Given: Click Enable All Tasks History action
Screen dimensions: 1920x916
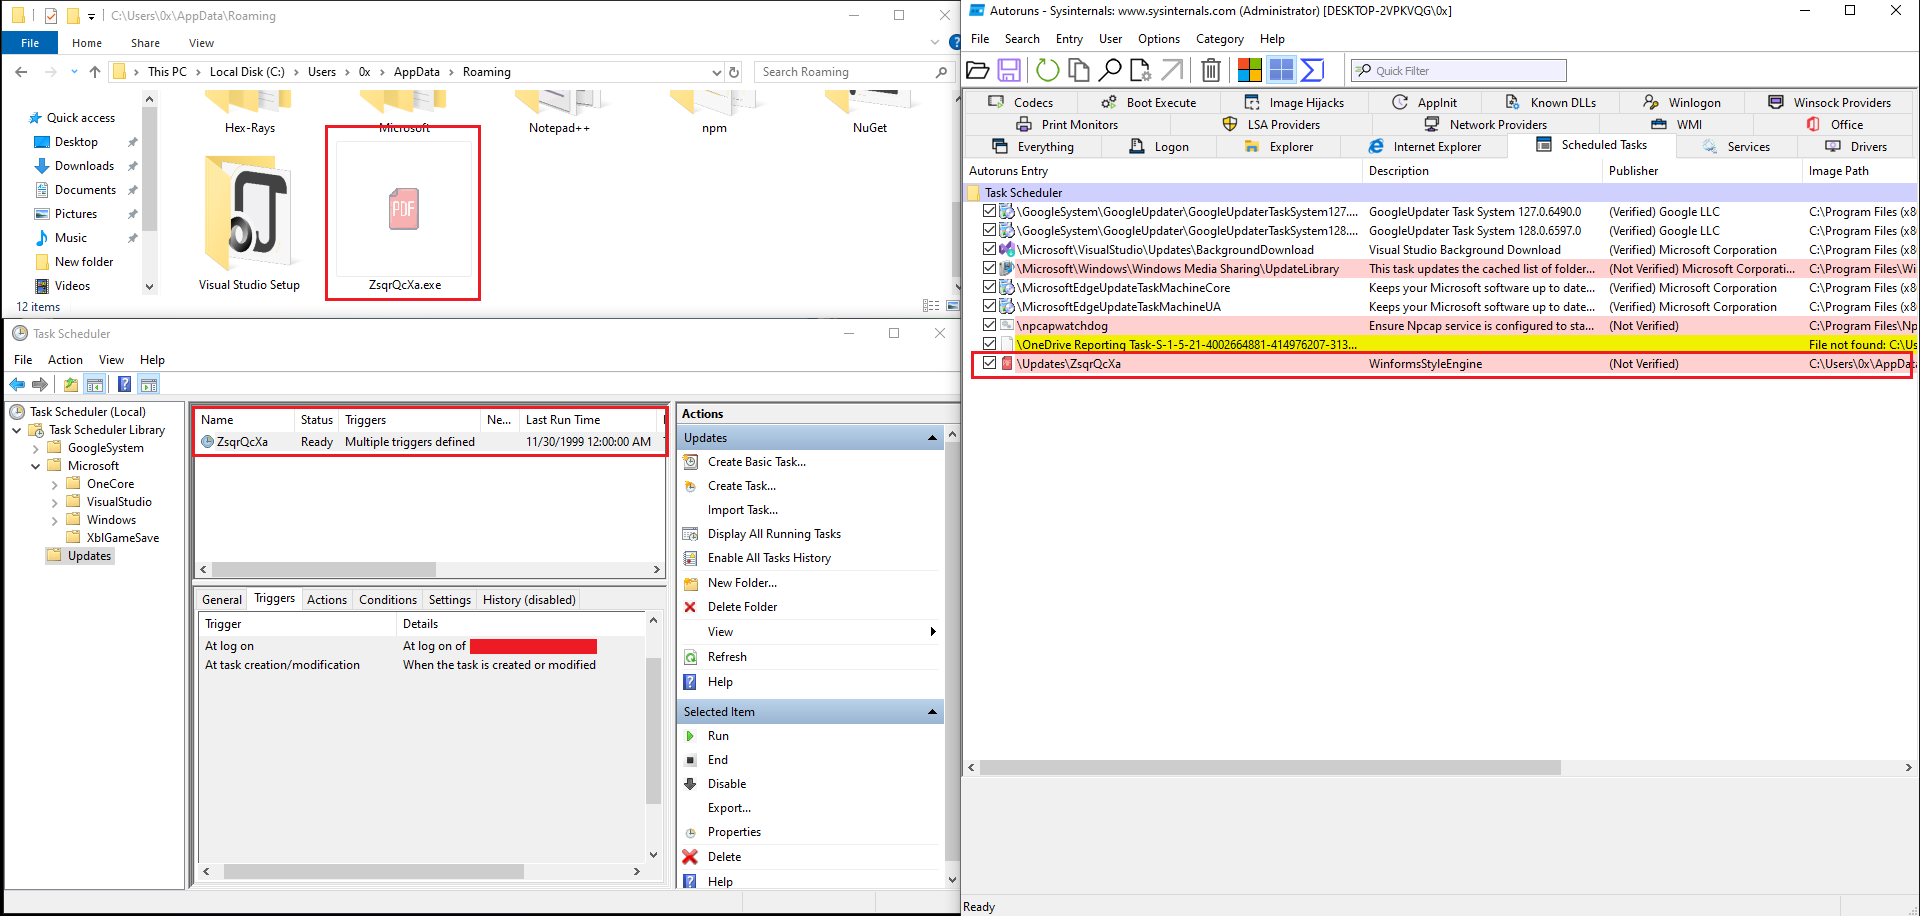Looking at the screenshot, I should 769,558.
